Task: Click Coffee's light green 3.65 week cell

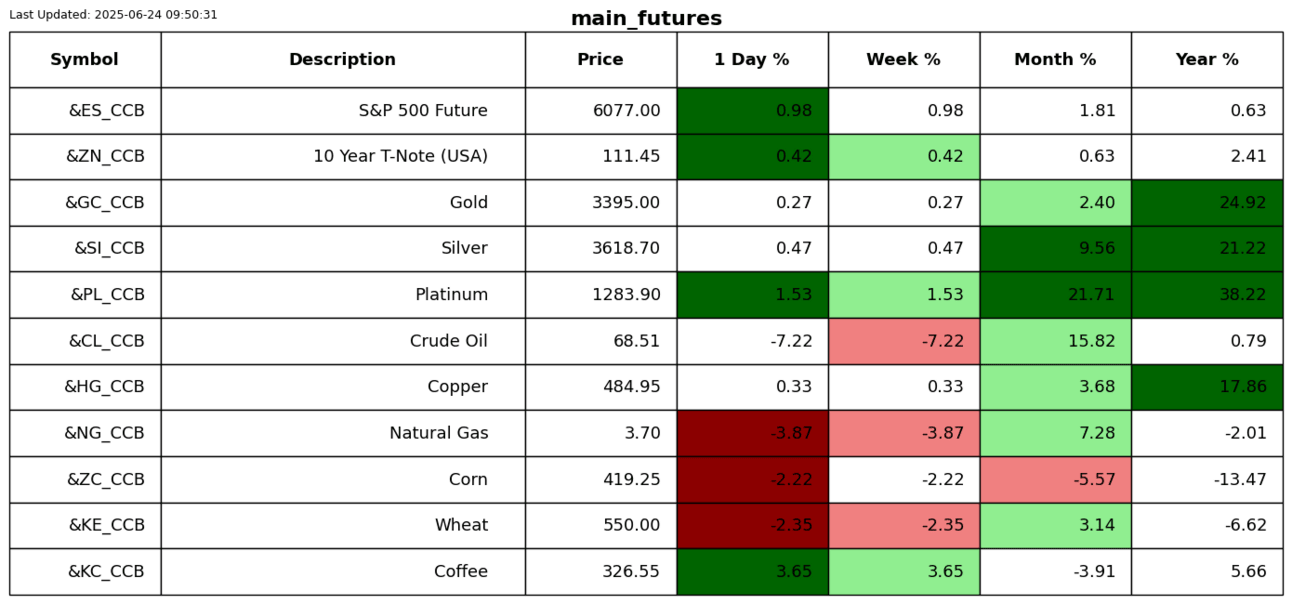Action: [903, 572]
